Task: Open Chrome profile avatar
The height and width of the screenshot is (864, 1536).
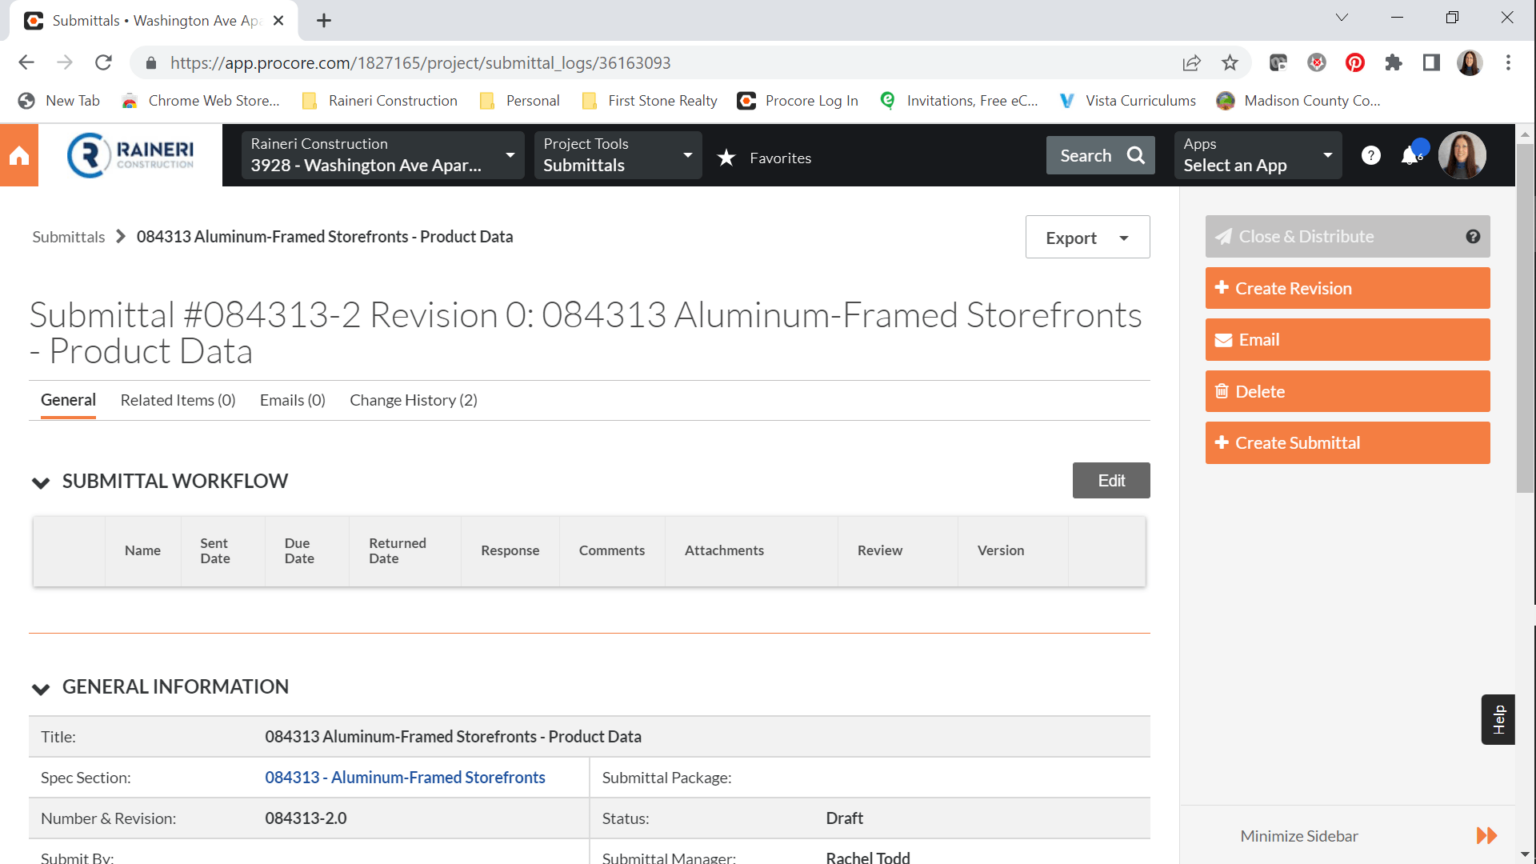Action: coord(1470,63)
